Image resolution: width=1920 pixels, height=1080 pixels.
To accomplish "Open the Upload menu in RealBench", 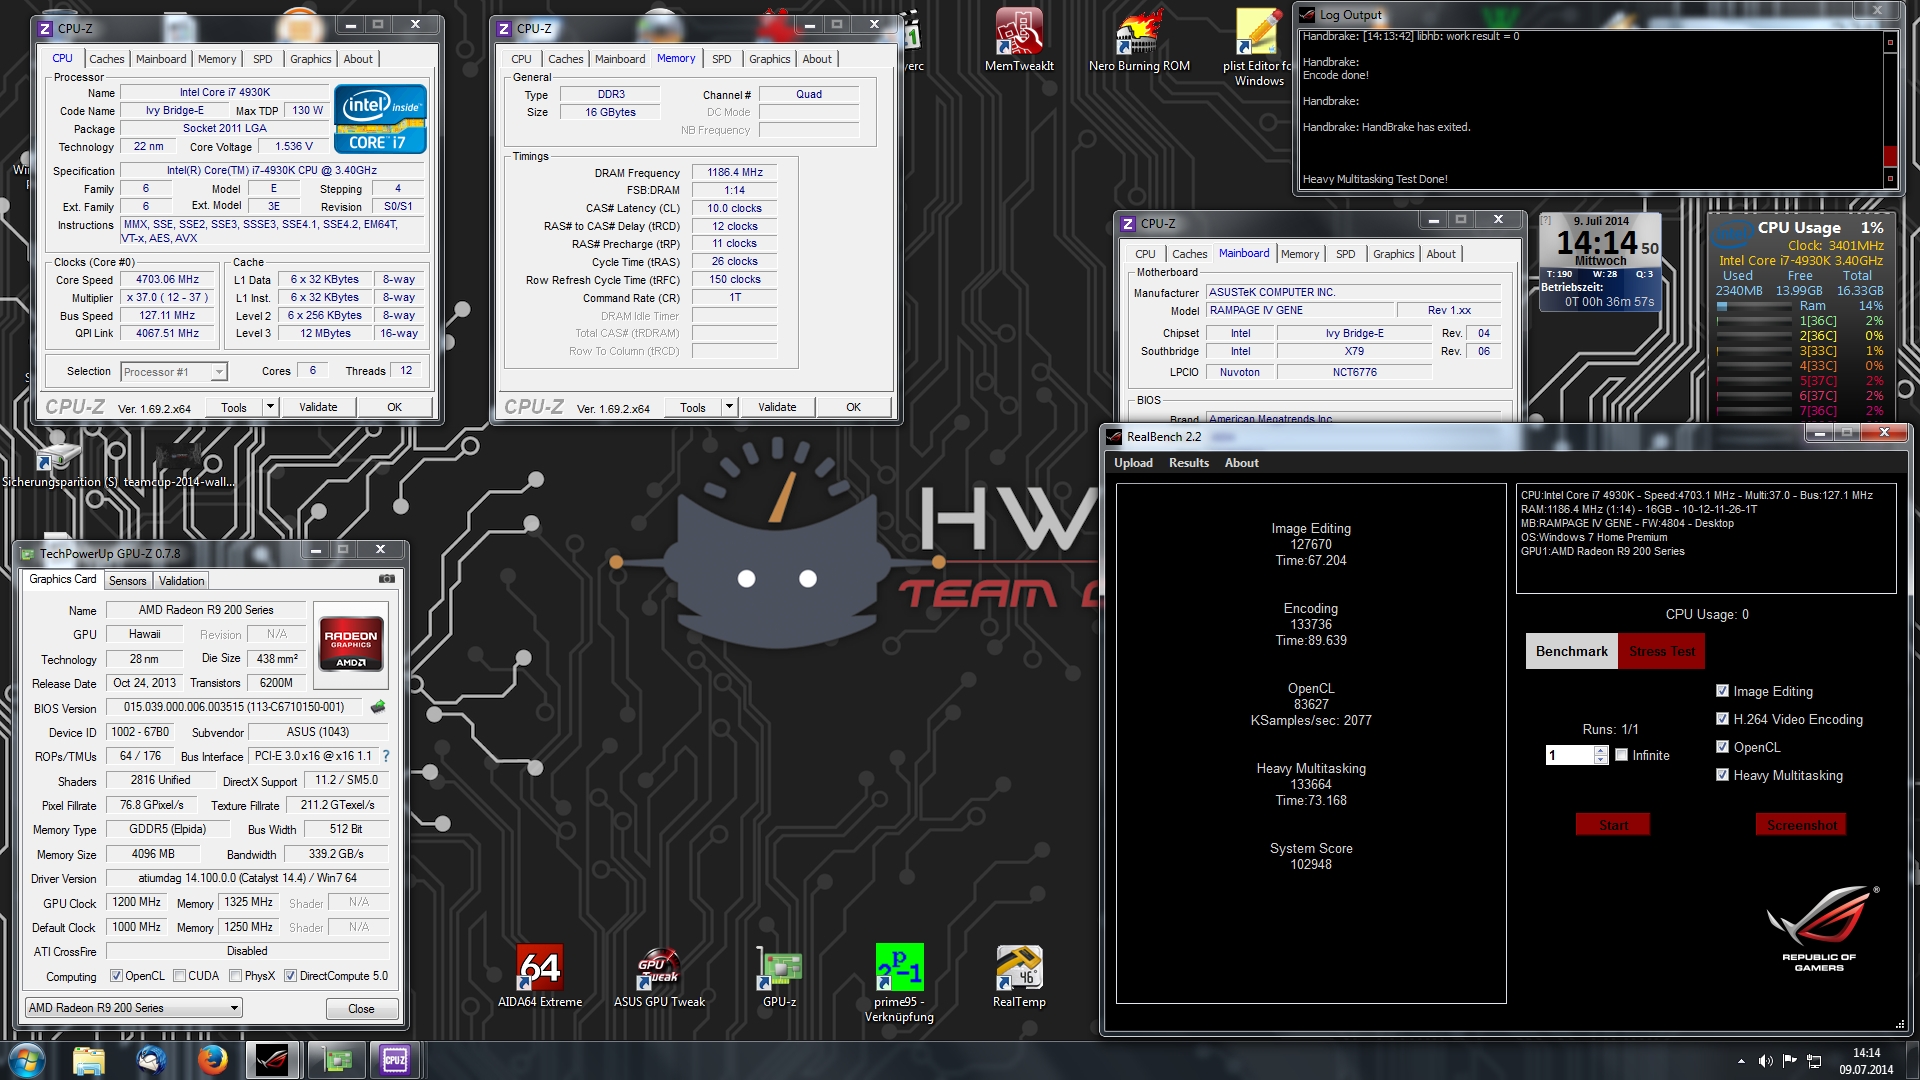I will (1133, 463).
